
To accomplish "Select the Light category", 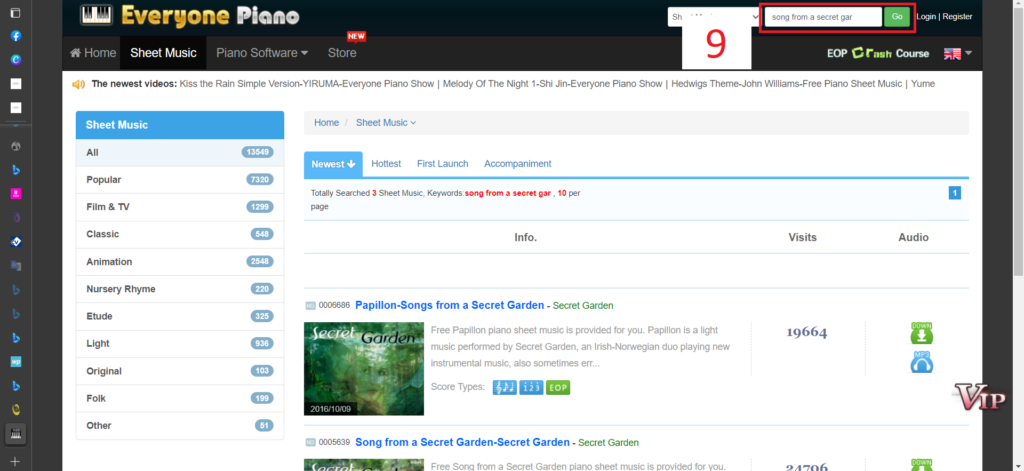I will pyautogui.click(x=180, y=344).
